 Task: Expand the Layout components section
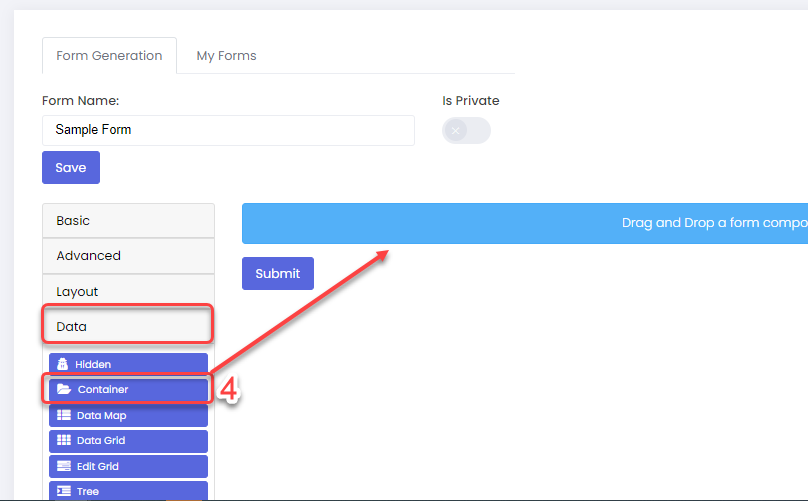[128, 291]
